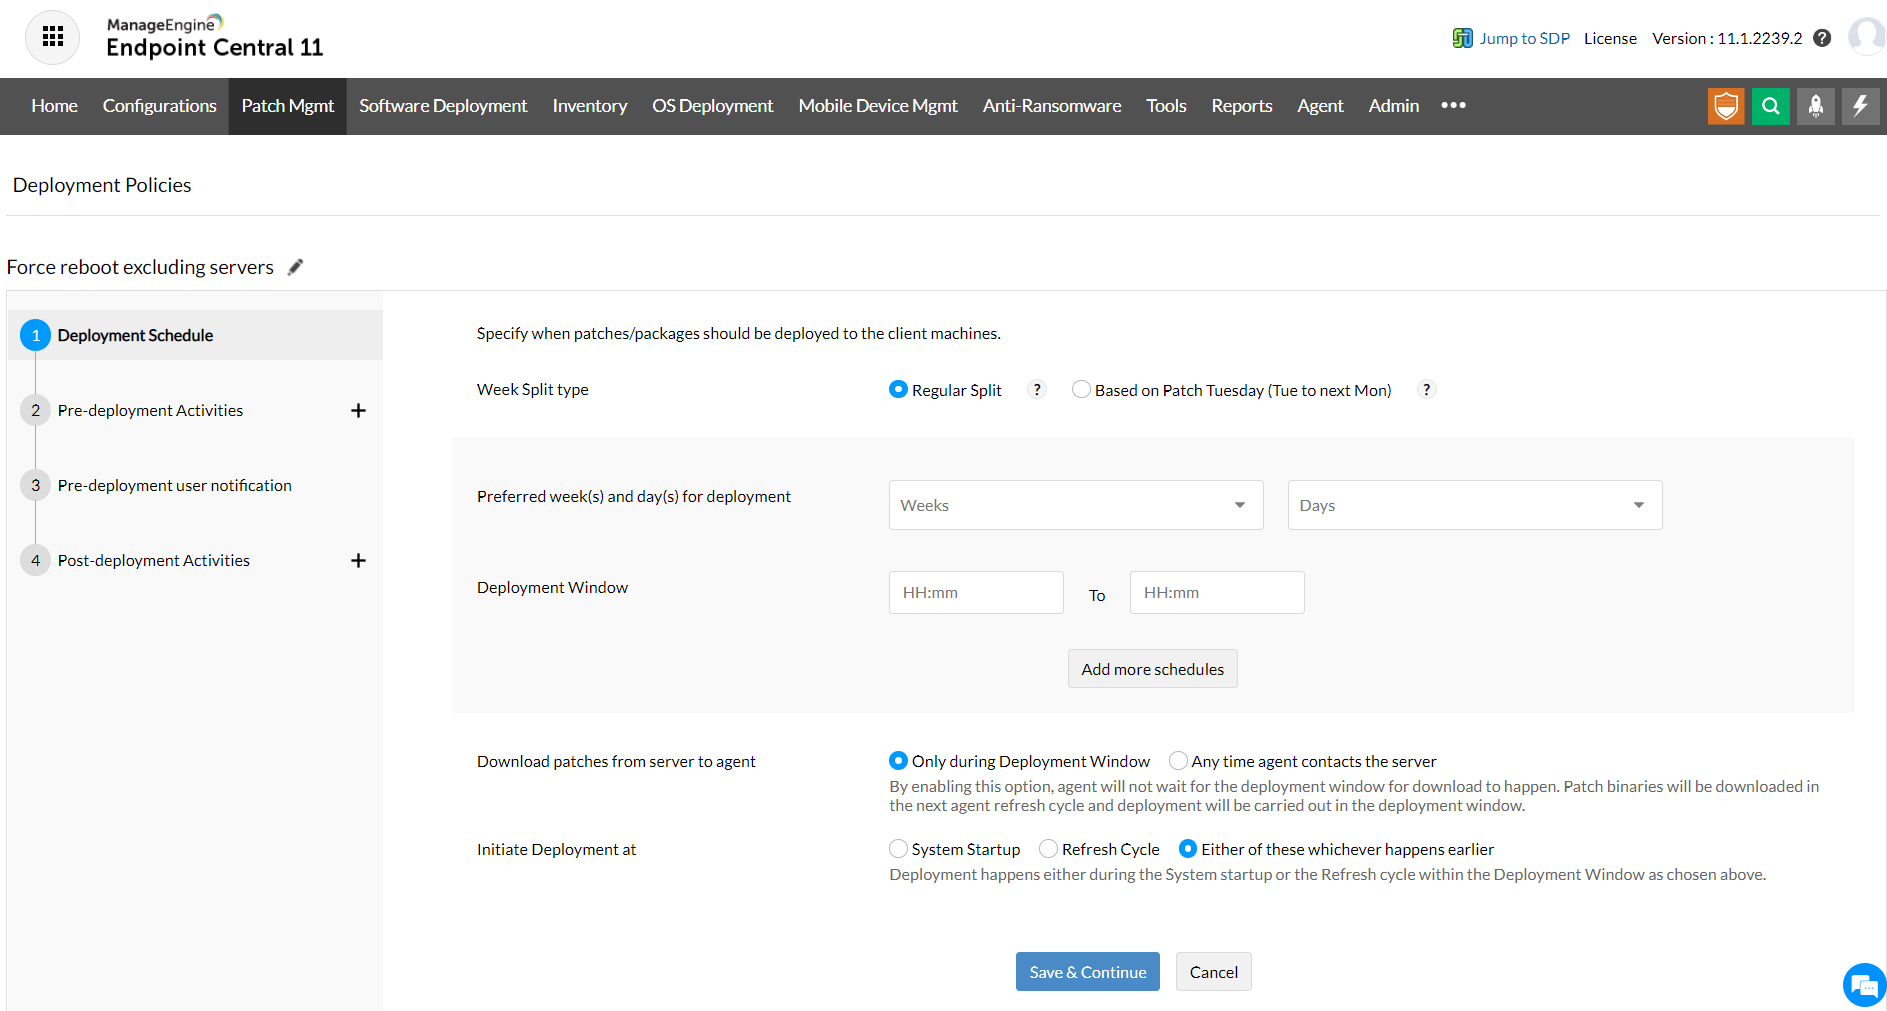Image resolution: width=1887 pixels, height=1011 pixels.
Task: Click Save & Continue button
Action: pyautogui.click(x=1087, y=972)
